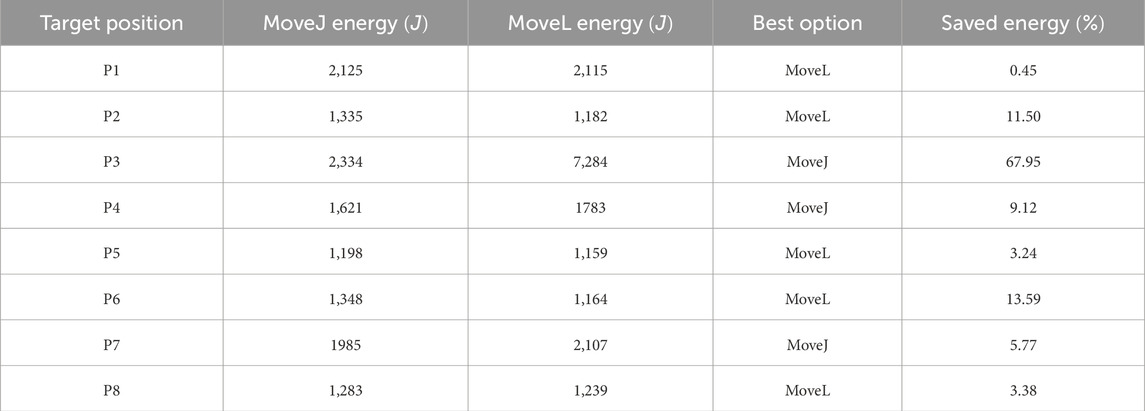The height and width of the screenshot is (411, 1145).
Task: Click the MoveJ energy value 2,125
Action: click(345, 69)
